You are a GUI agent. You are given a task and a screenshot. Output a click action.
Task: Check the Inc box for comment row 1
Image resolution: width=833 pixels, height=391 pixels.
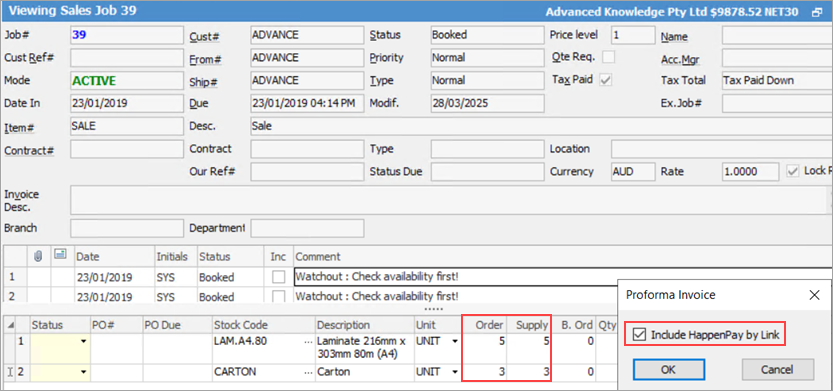[x=278, y=277]
